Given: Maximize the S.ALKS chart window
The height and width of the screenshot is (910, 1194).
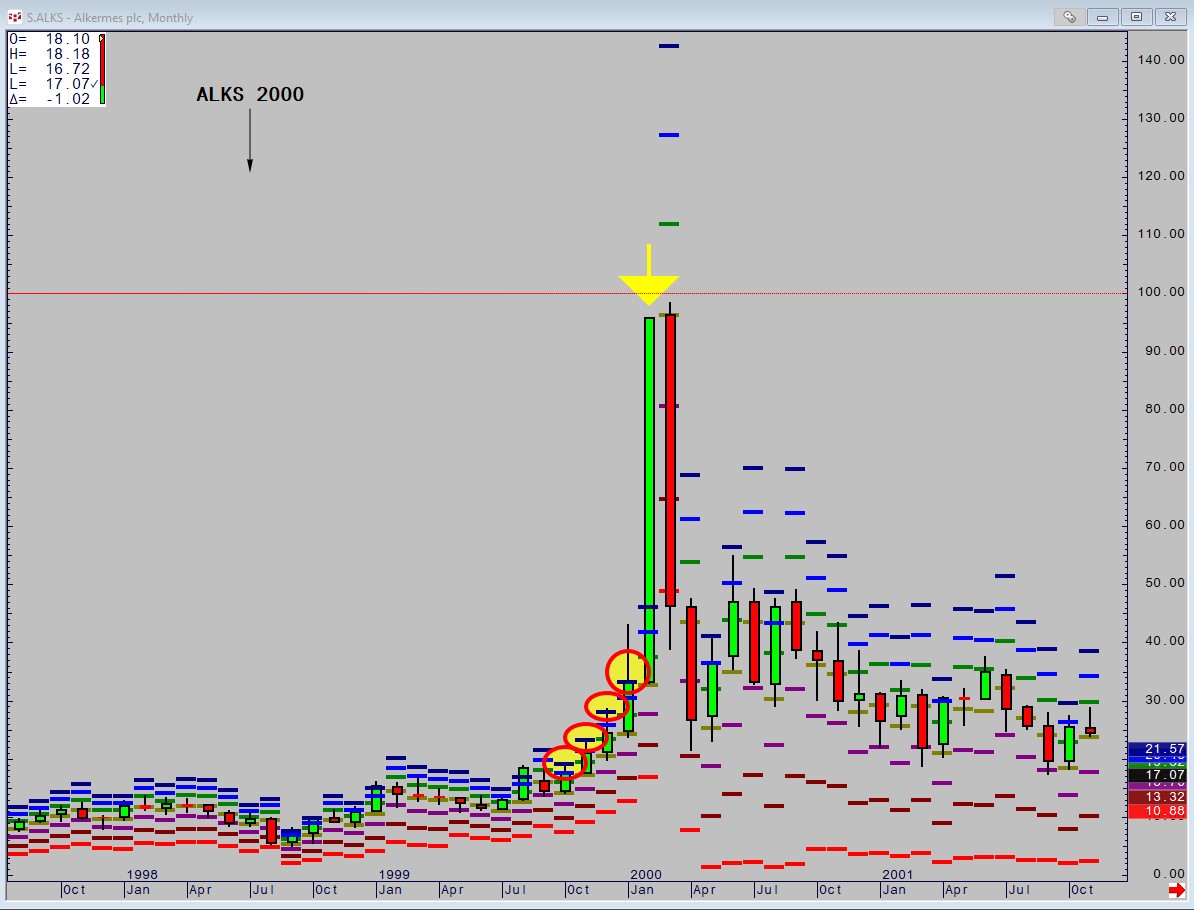Looking at the screenshot, I should 1136,17.
